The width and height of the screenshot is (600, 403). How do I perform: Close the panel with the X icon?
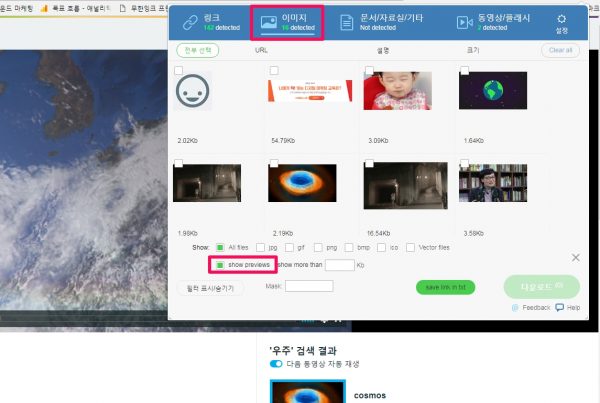(x=576, y=258)
